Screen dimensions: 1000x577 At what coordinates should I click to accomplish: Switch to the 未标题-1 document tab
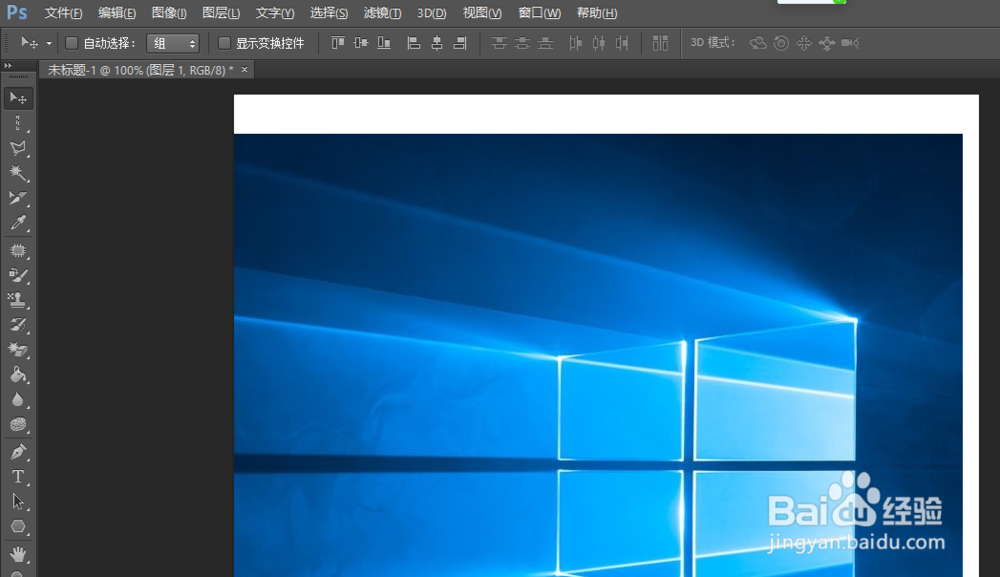click(x=140, y=70)
